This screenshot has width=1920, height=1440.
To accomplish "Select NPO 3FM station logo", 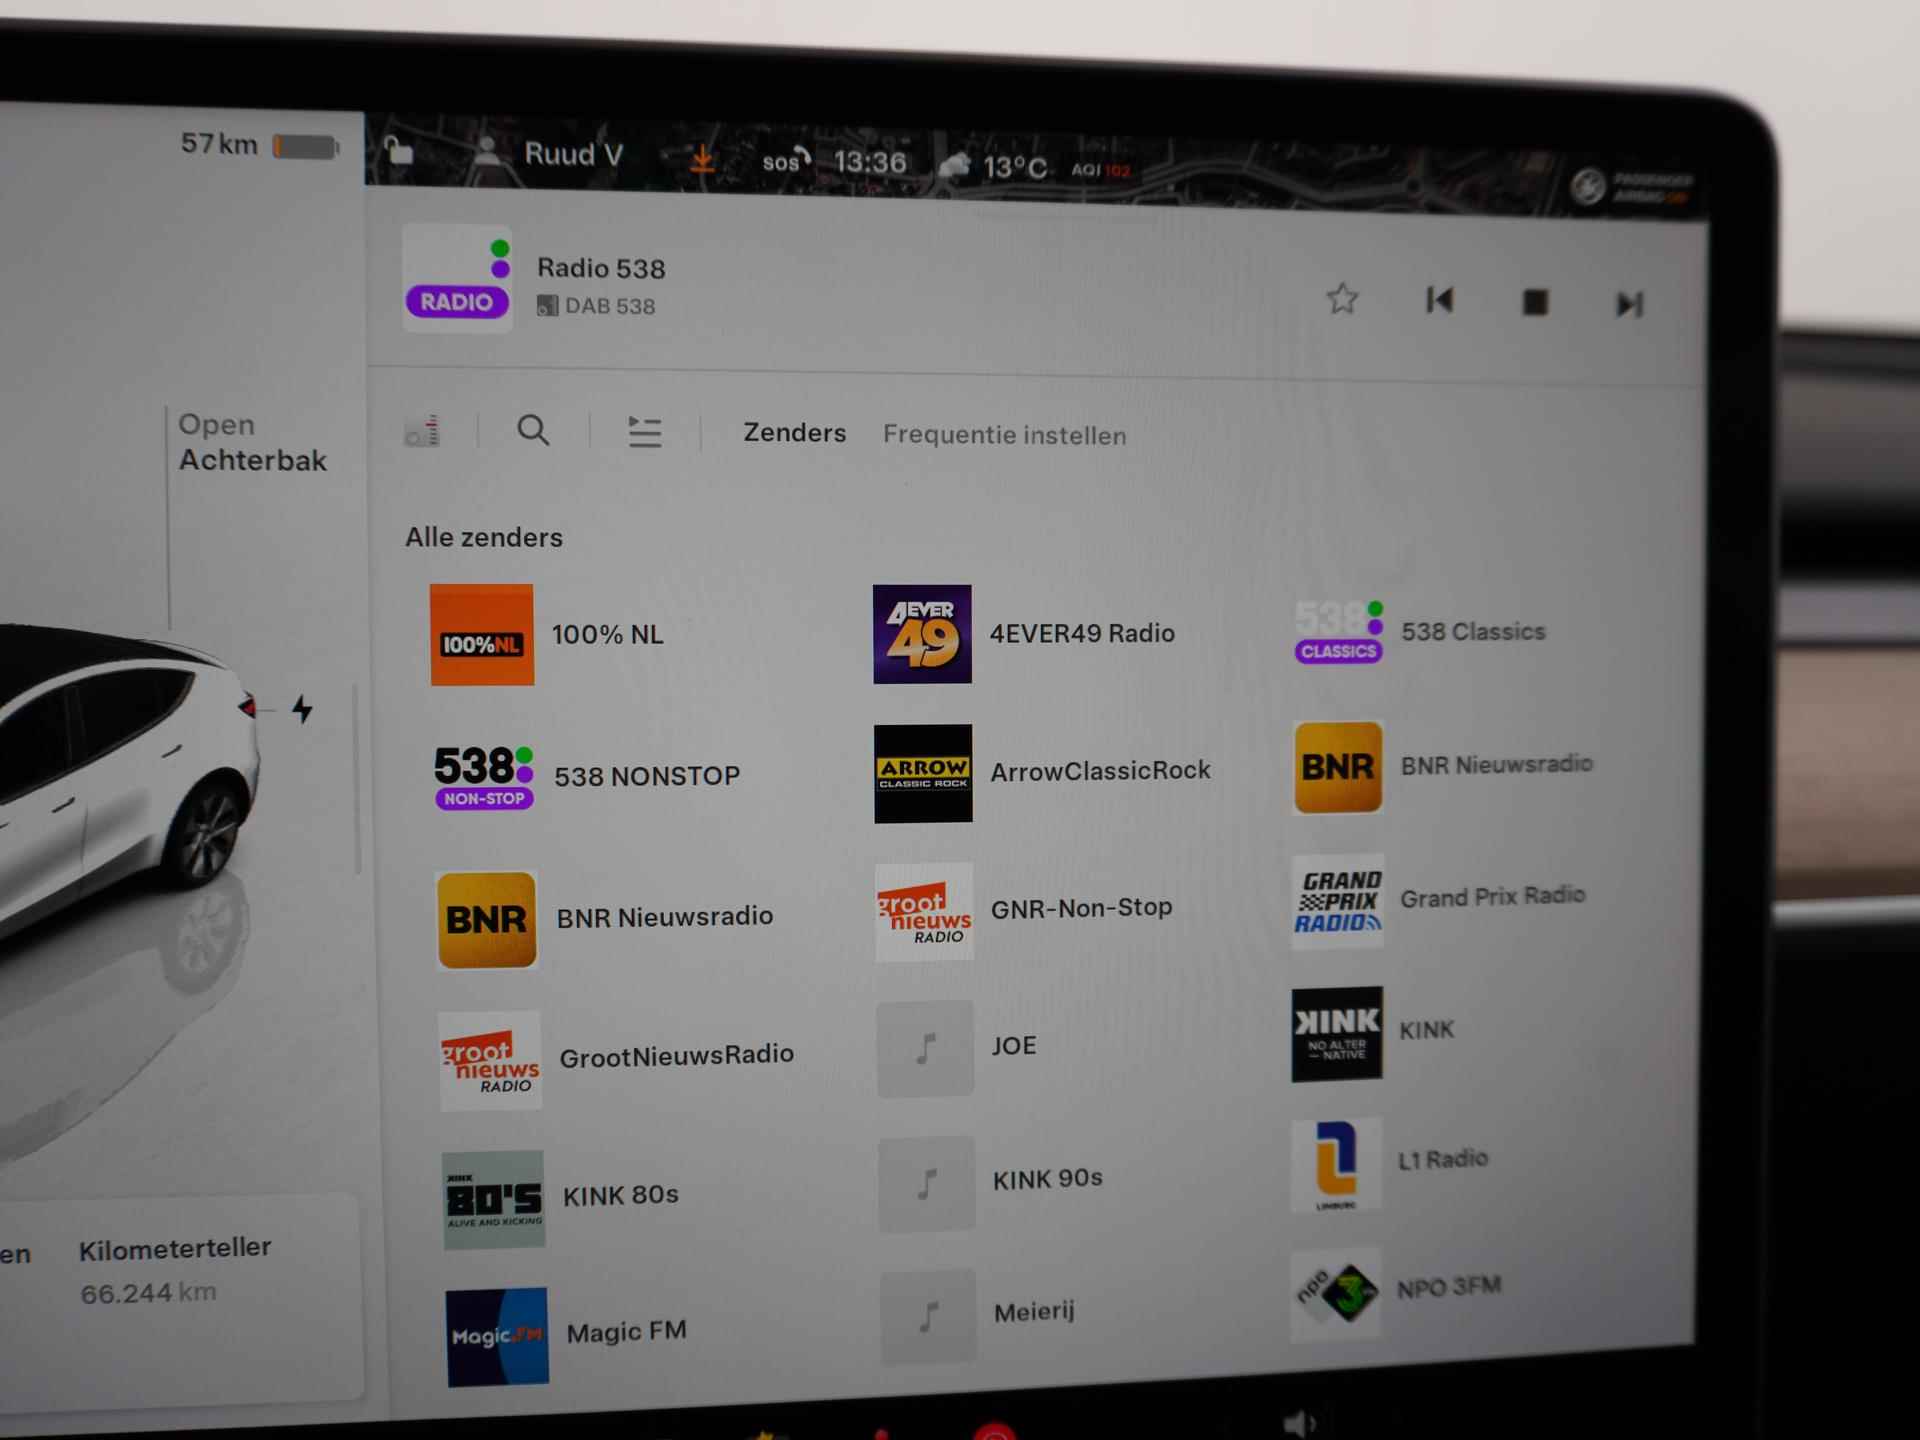I will (1336, 1293).
